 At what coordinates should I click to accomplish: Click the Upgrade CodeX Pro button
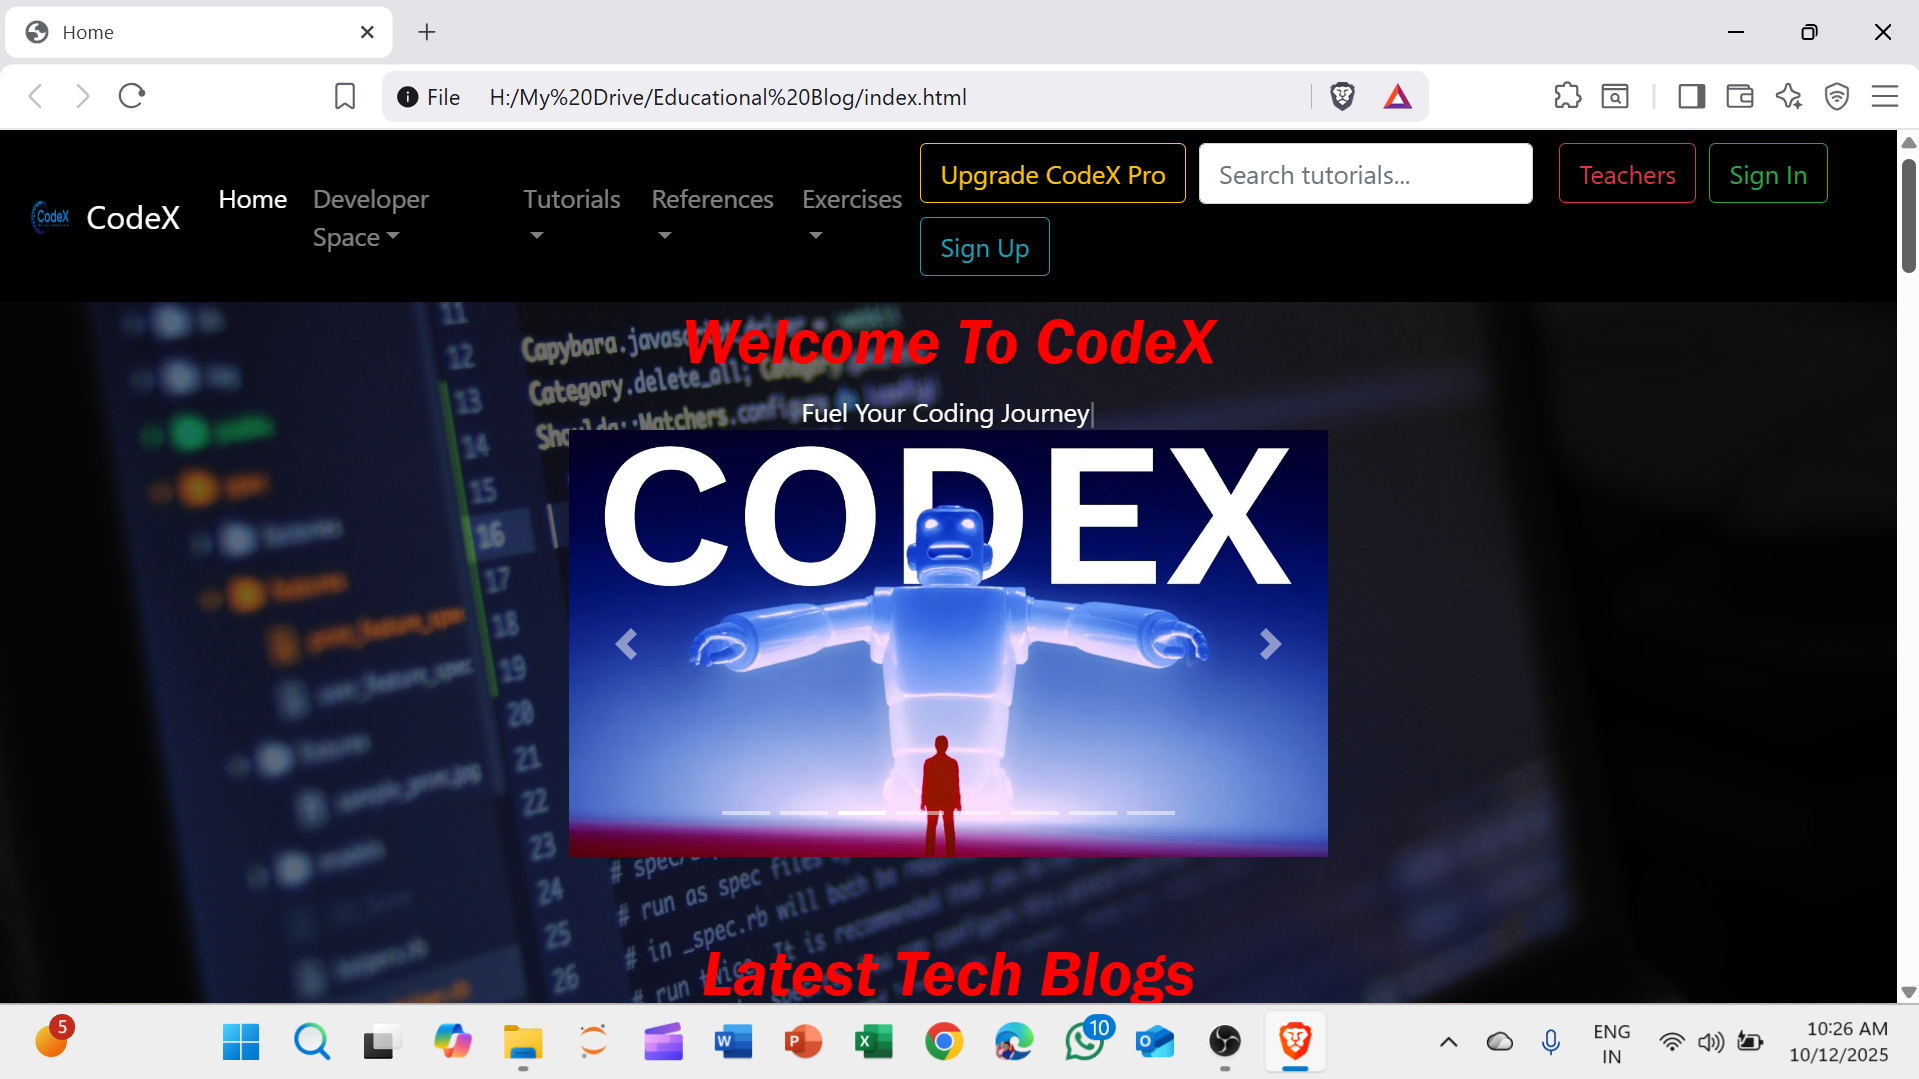click(1052, 173)
